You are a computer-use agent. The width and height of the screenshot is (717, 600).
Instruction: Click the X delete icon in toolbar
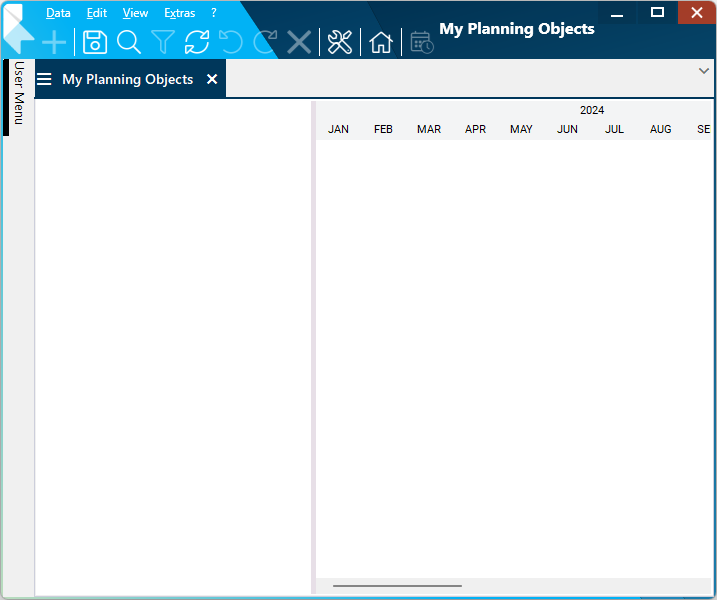click(299, 42)
